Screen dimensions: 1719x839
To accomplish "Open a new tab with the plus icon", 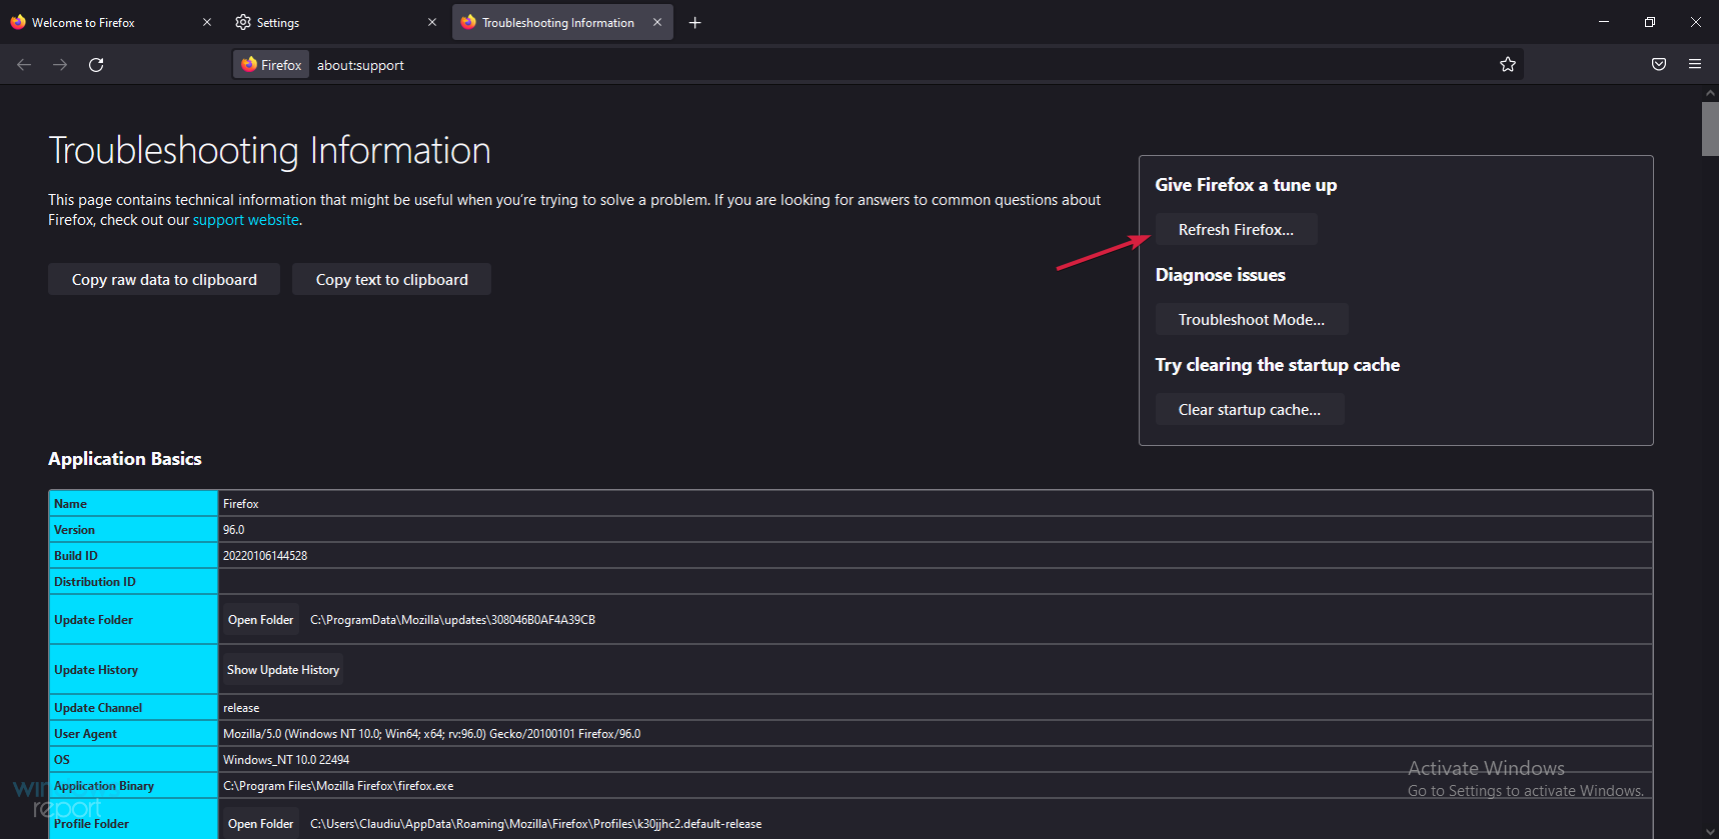I will (695, 23).
